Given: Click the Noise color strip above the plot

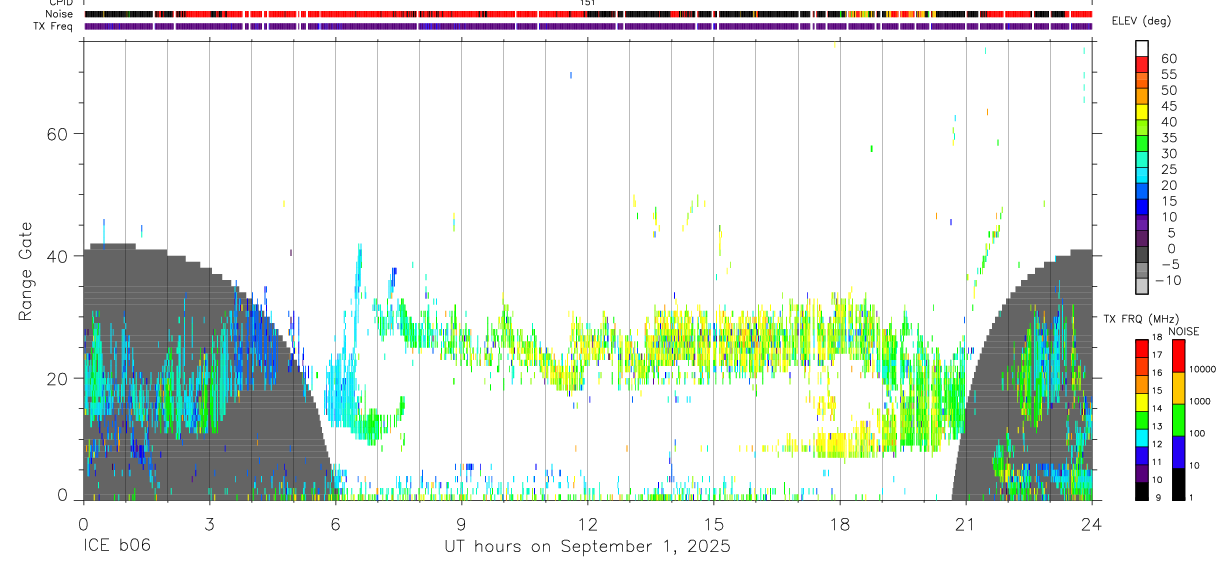Looking at the screenshot, I should coord(588,14).
